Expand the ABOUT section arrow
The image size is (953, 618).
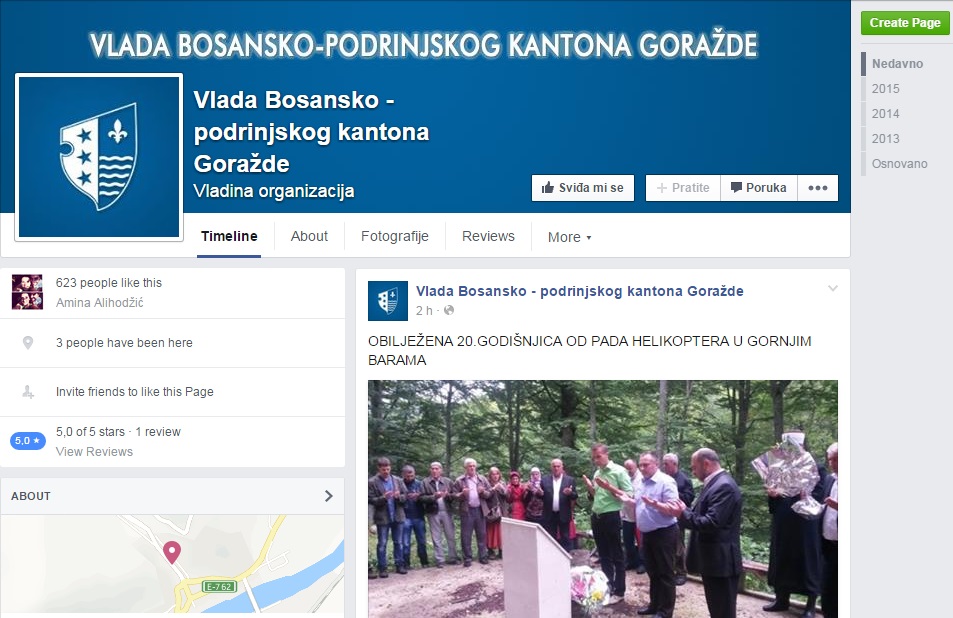tap(329, 496)
